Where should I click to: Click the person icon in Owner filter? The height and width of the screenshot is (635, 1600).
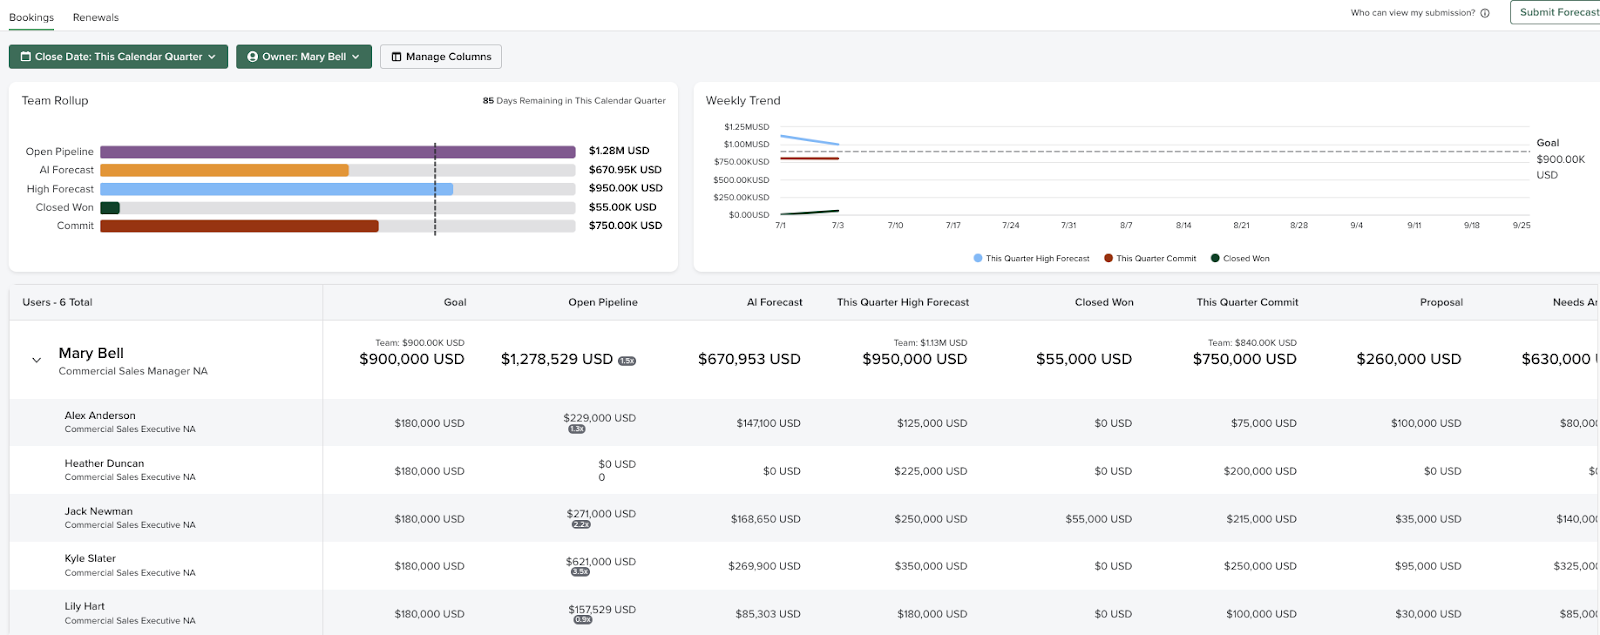point(253,57)
